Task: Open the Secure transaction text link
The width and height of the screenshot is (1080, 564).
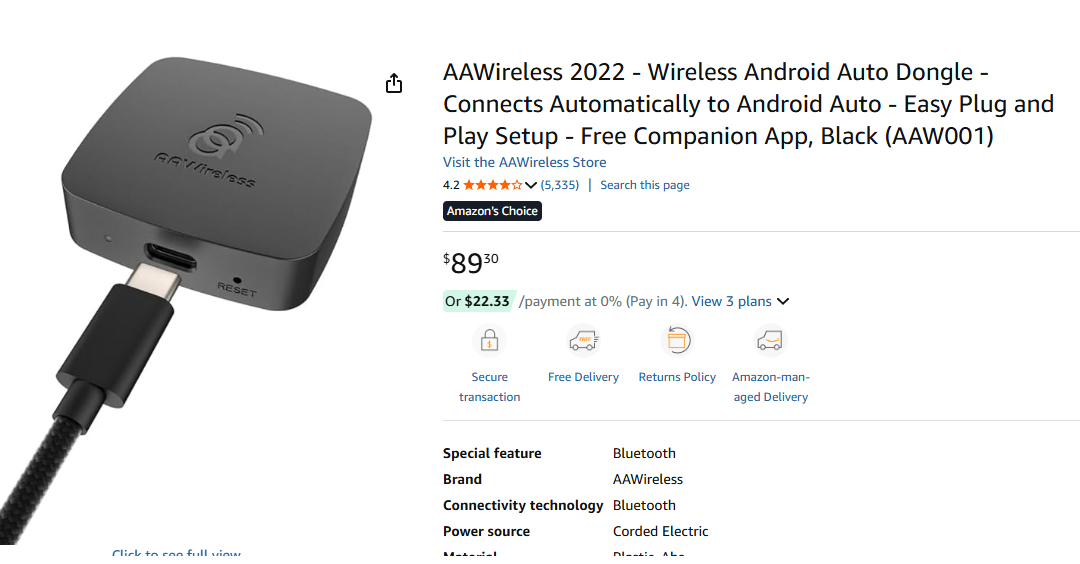Action: tap(489, 387)
